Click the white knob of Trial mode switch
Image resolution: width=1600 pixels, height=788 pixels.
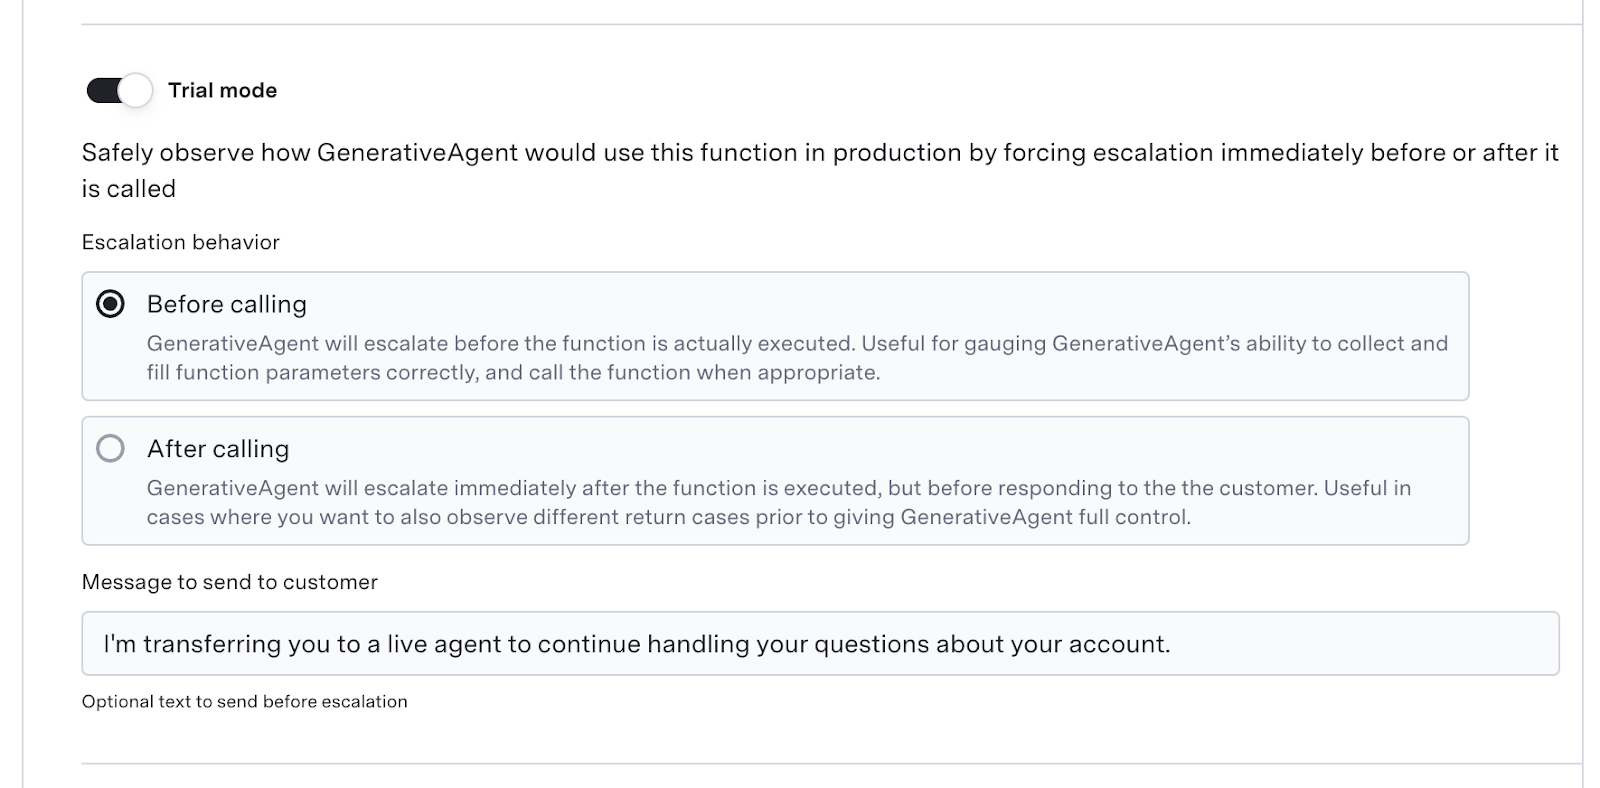tap(136, 90)
